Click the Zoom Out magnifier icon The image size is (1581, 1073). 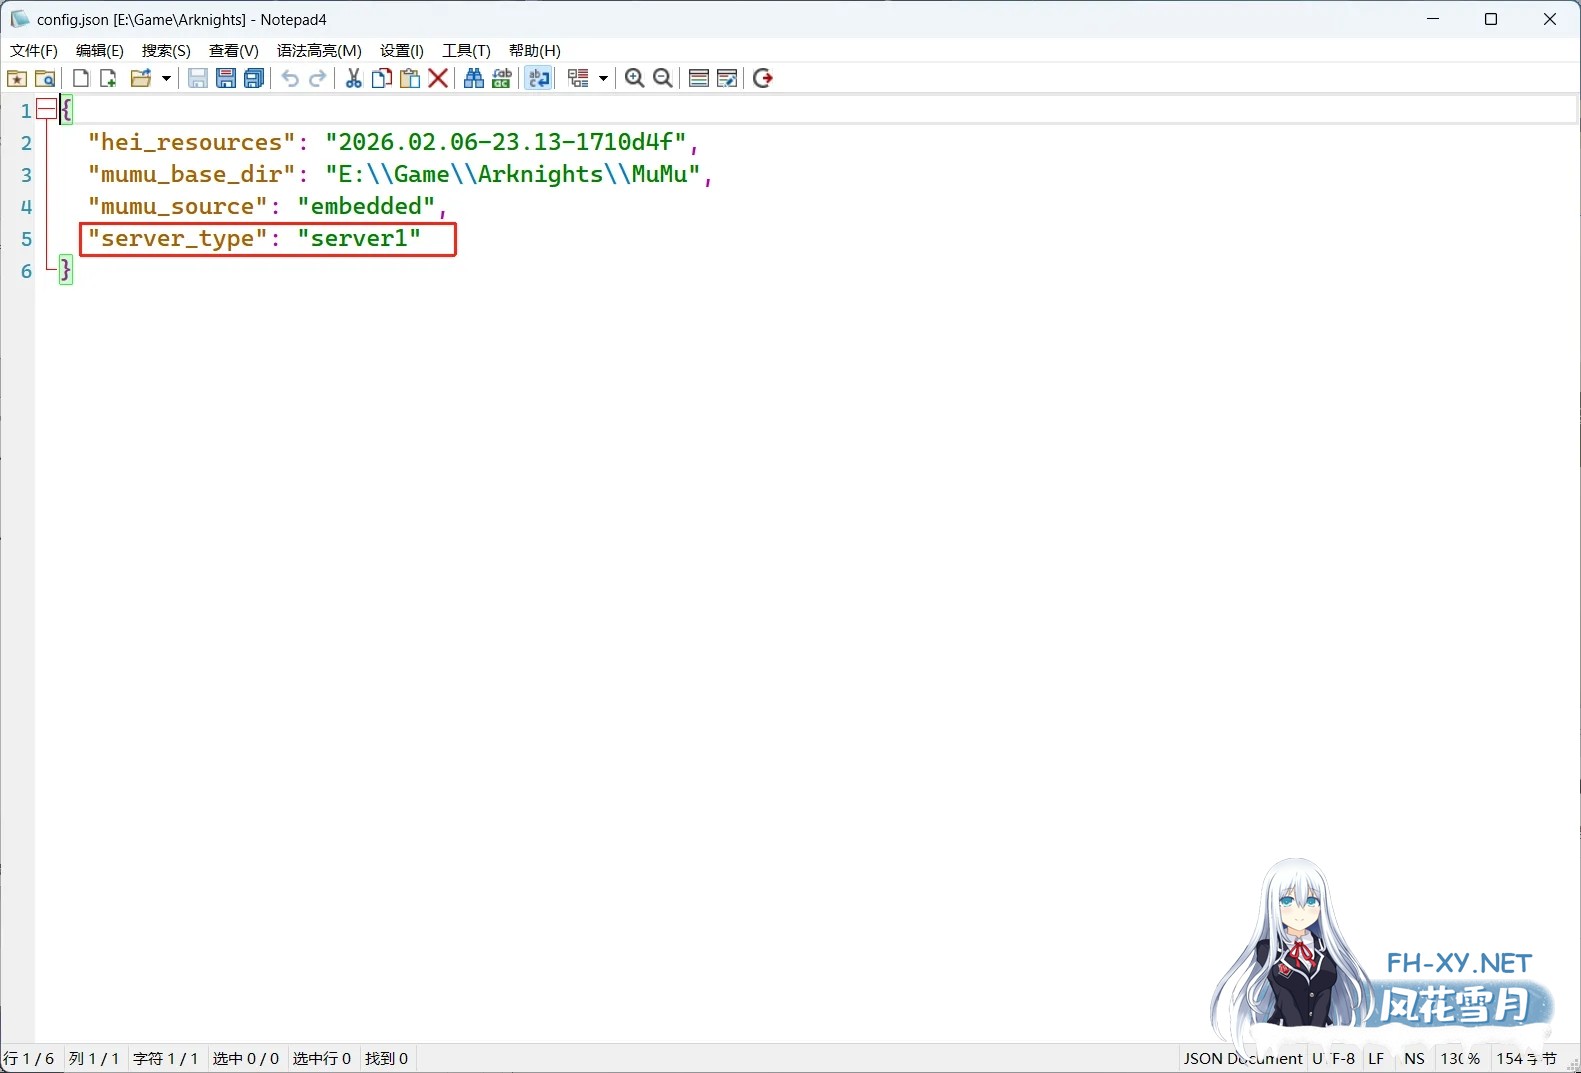[x=662, y=78]
